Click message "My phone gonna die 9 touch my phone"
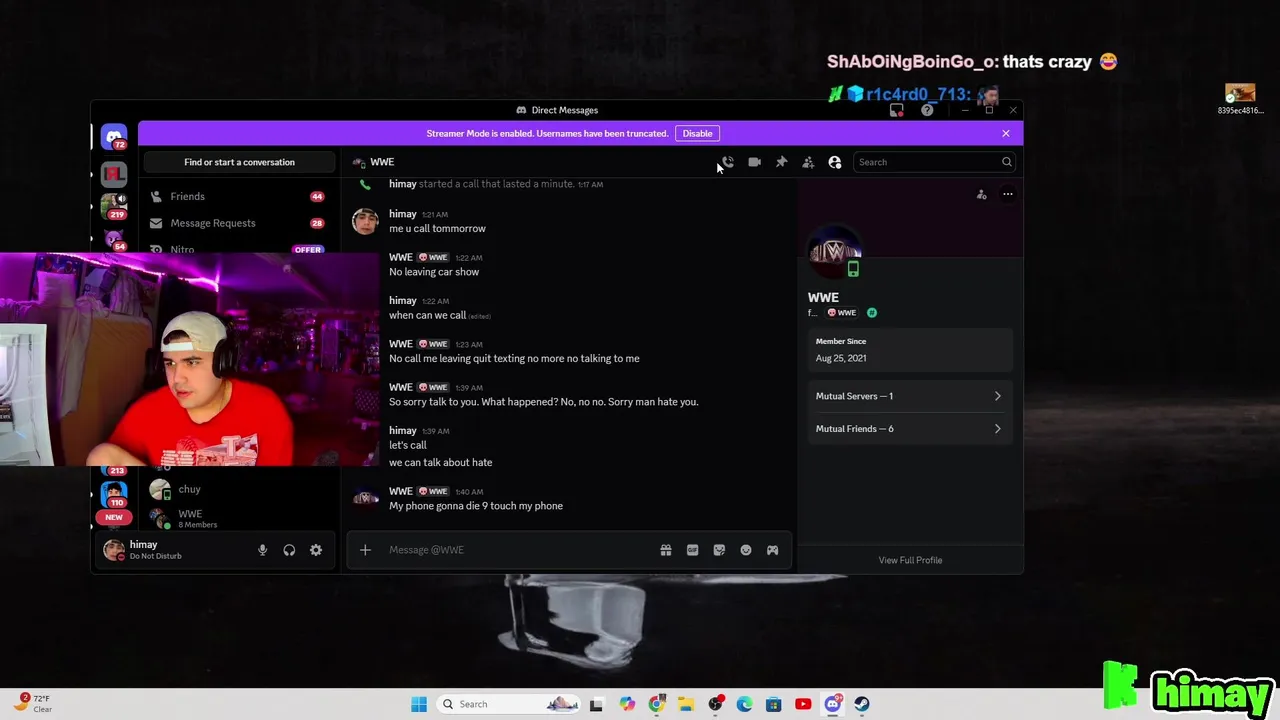 coord(476,506)
